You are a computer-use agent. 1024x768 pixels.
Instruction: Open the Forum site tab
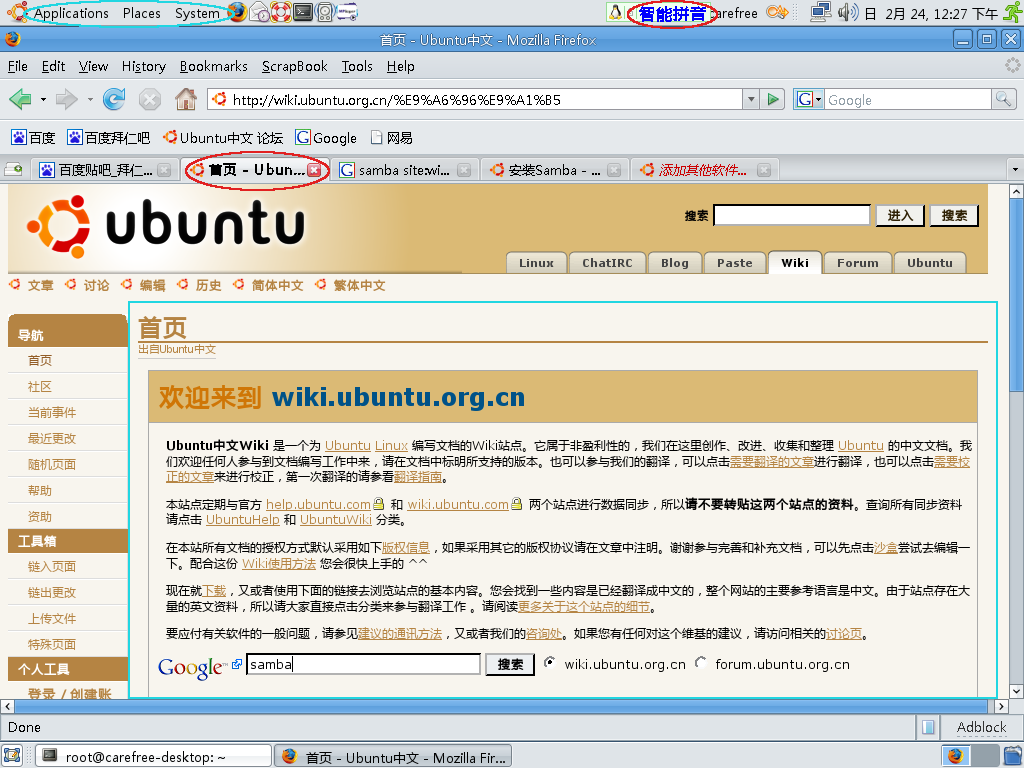(x=857, y=263)
